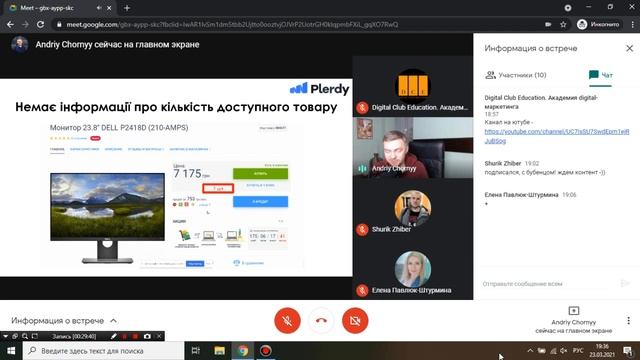Viewport: 640px width, 360px height.
Task: Take a screenshot with recorder camera icon
Action: (x=147, y=336)
